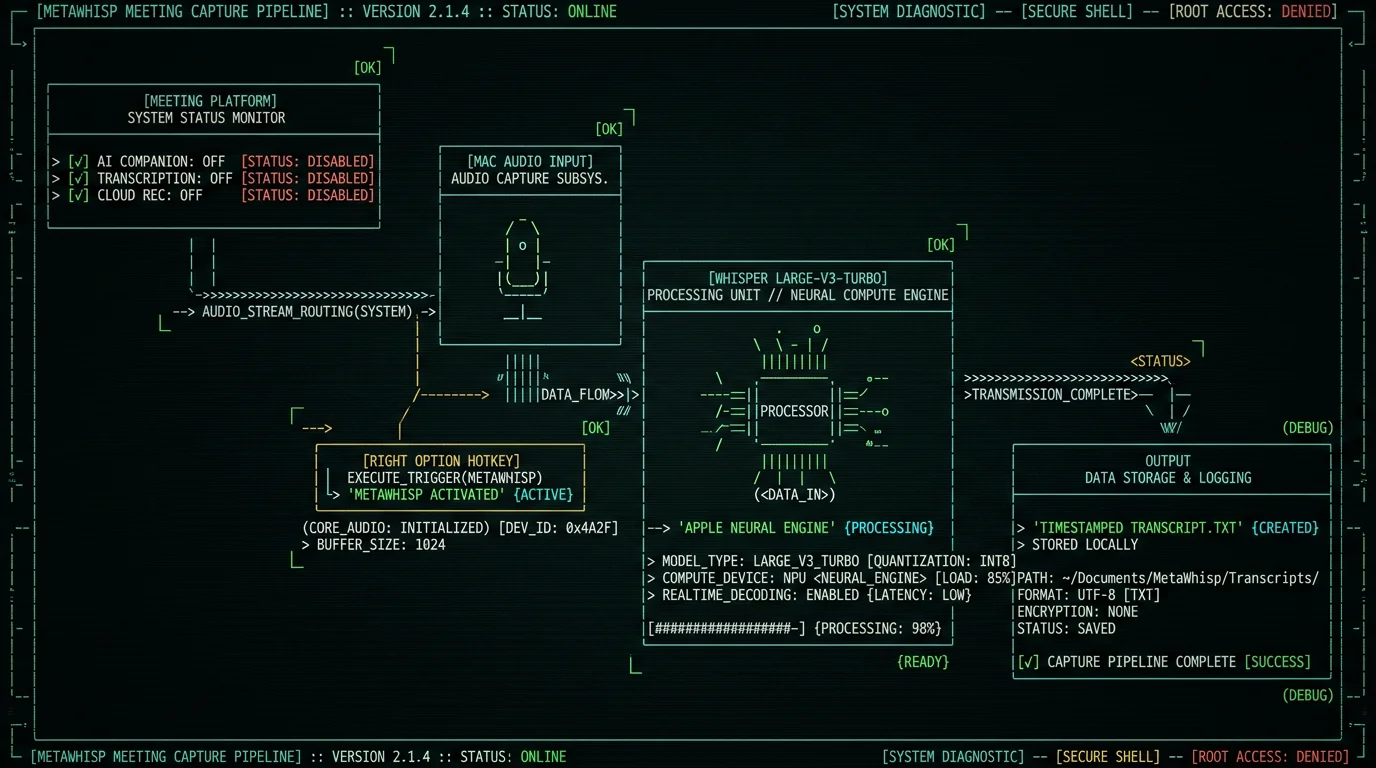The image size is (1376, 768).
Task: Toggle the AI COMPANION checkbox
Action: (x=79, y=161)
